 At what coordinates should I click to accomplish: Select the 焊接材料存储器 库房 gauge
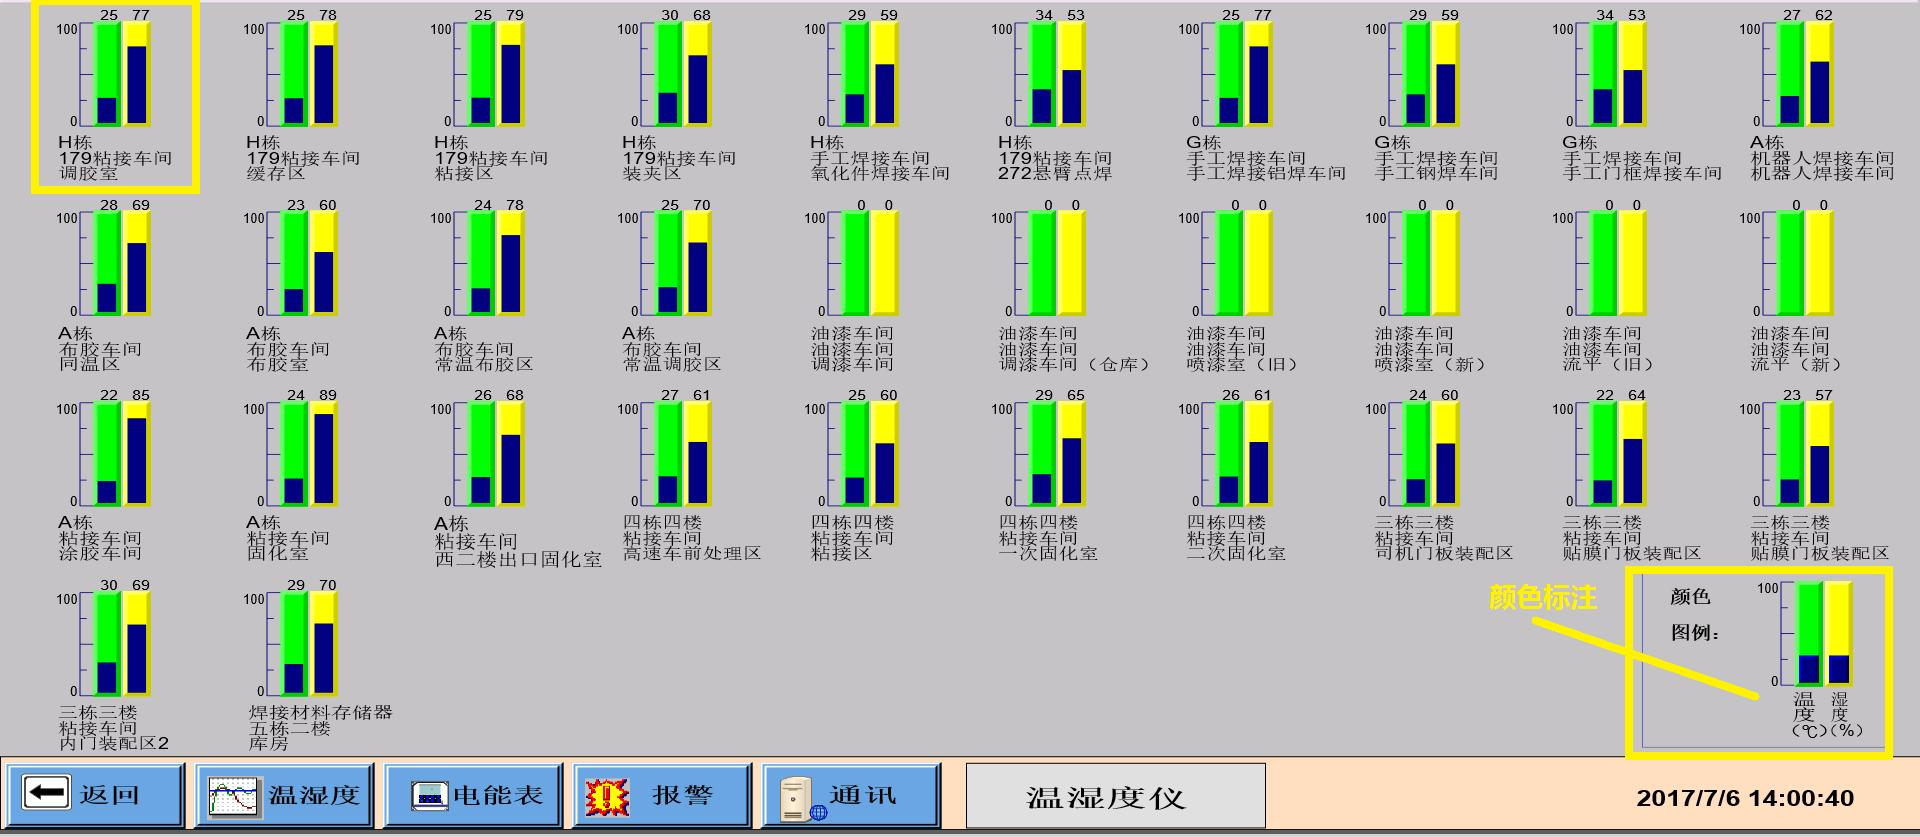308,644
